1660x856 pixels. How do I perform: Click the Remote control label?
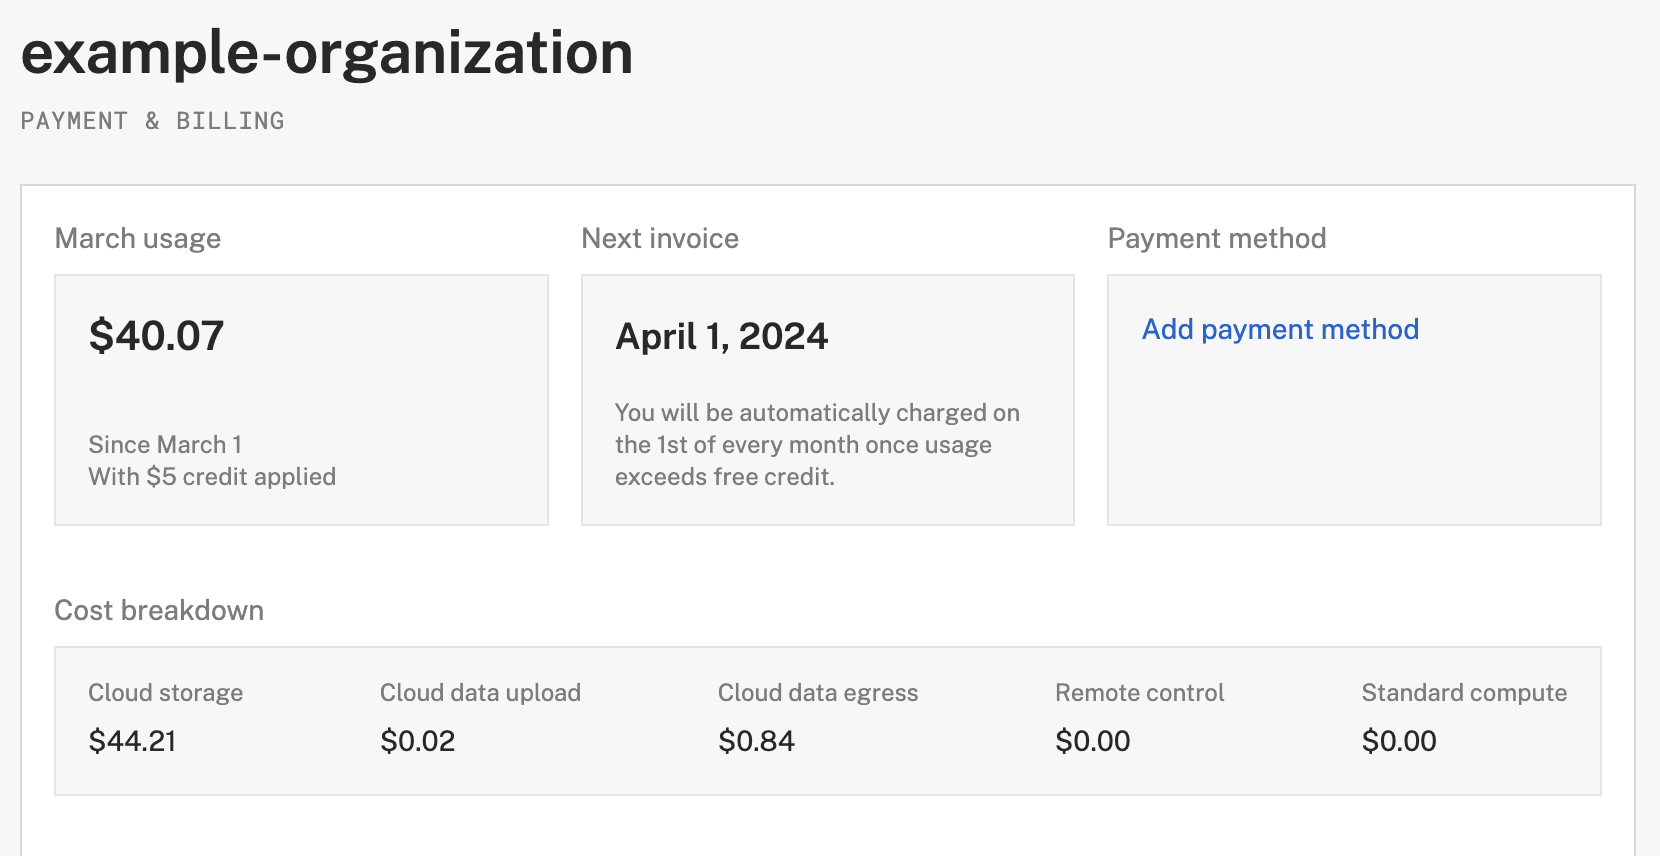pyautogui.click(x=1140, y=693)
